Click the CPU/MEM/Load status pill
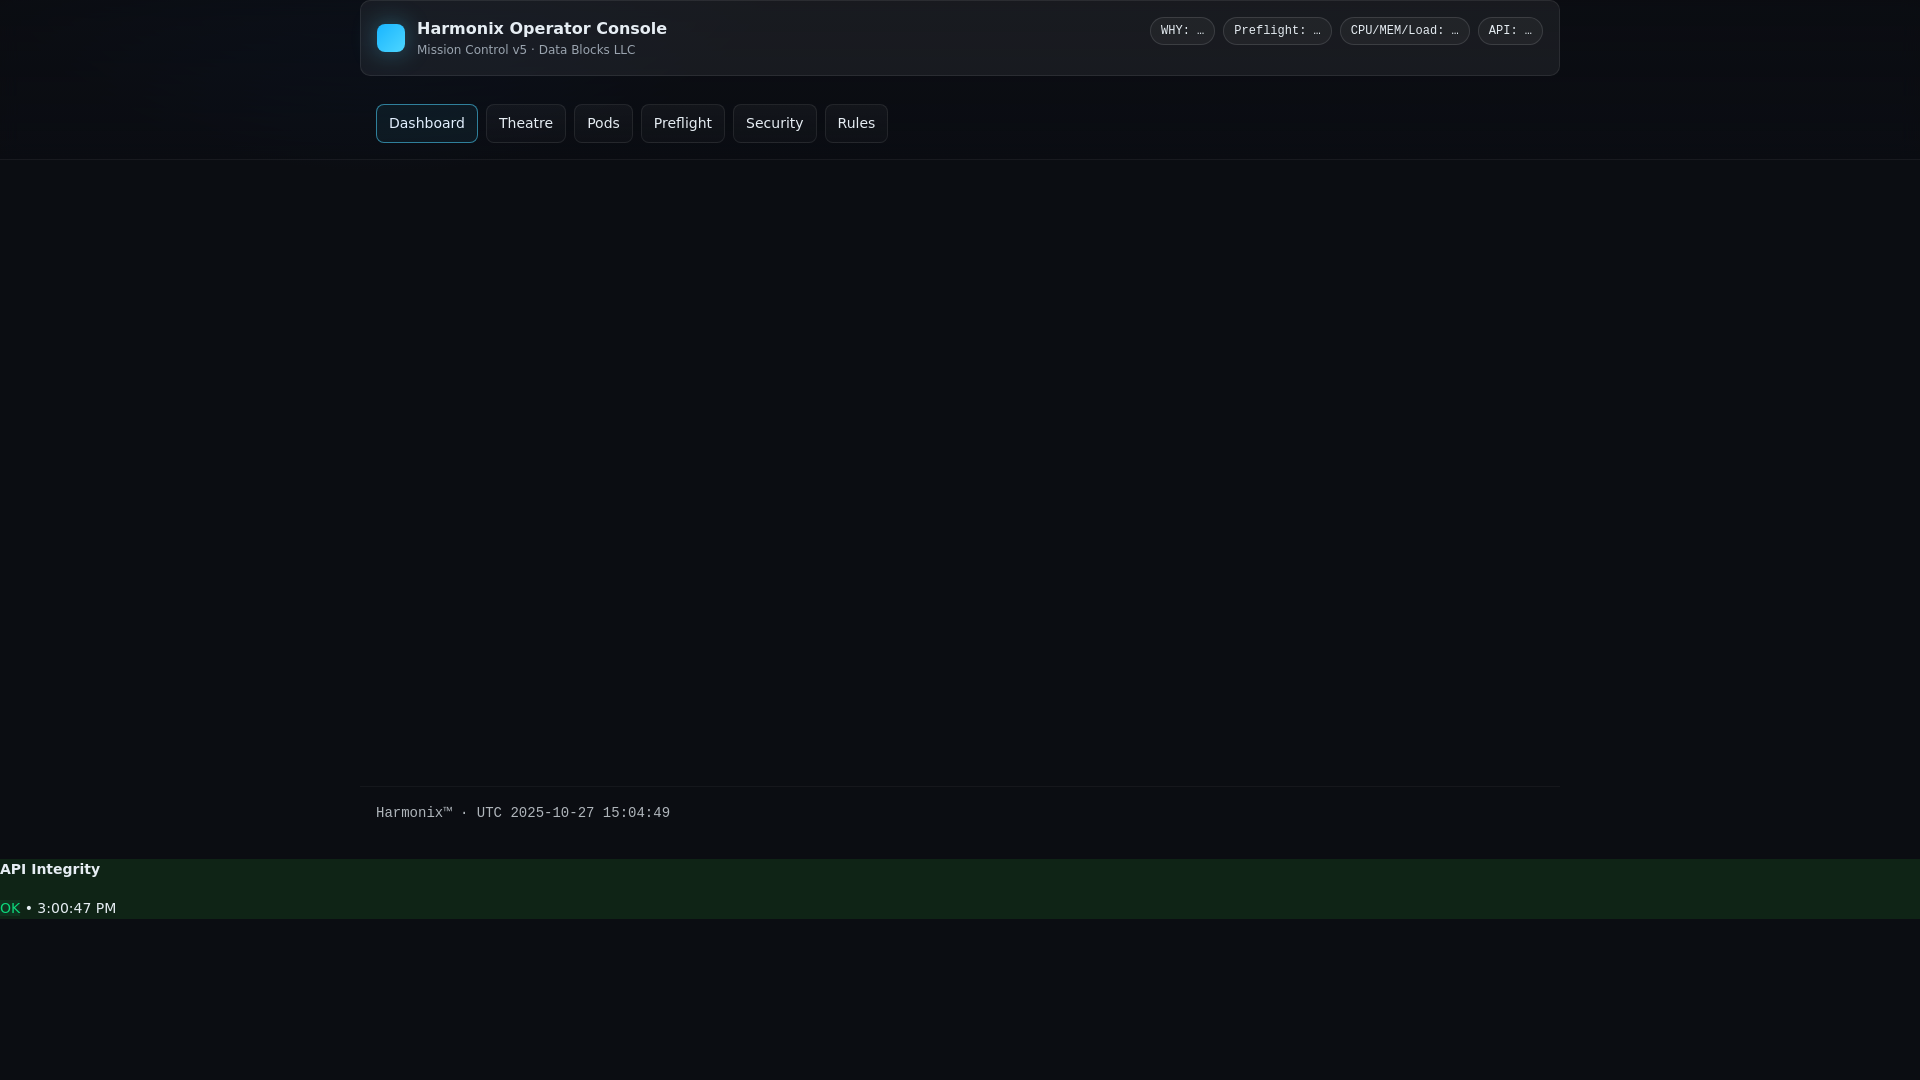The width and height of the screenshot is (1920, 1080). (x=1404, y=31)
